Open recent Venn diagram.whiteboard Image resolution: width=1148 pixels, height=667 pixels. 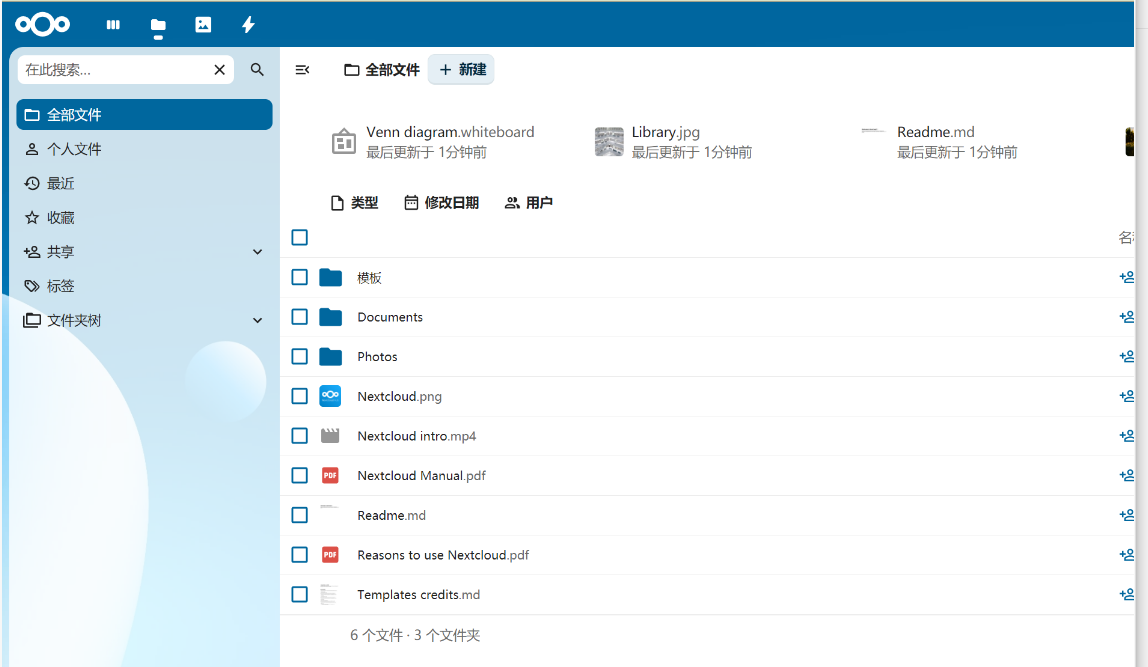point(433,142)
